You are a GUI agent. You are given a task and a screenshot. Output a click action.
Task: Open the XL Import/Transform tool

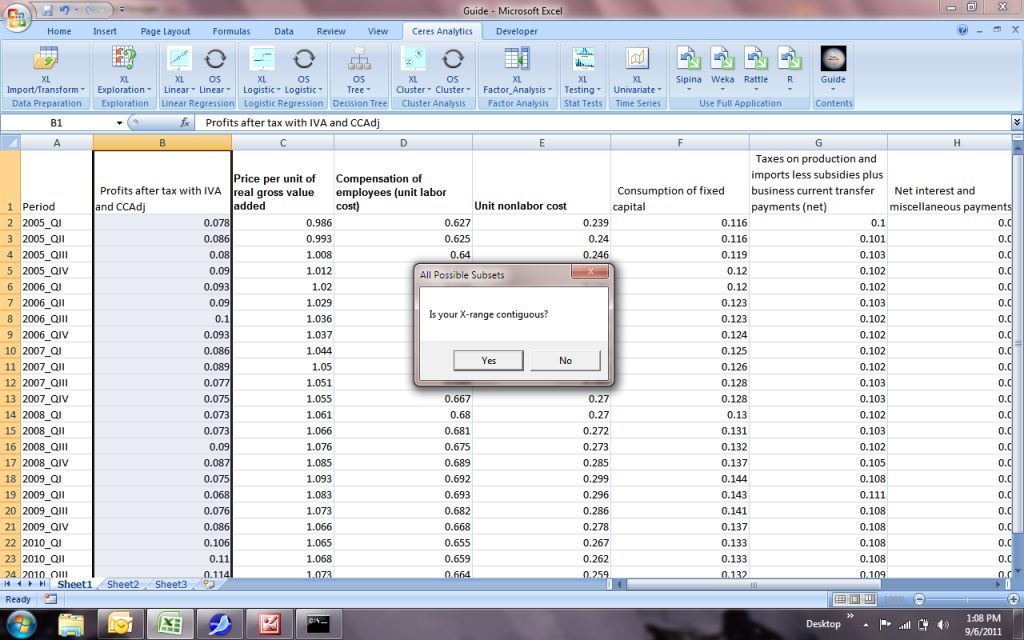point(46,71)
